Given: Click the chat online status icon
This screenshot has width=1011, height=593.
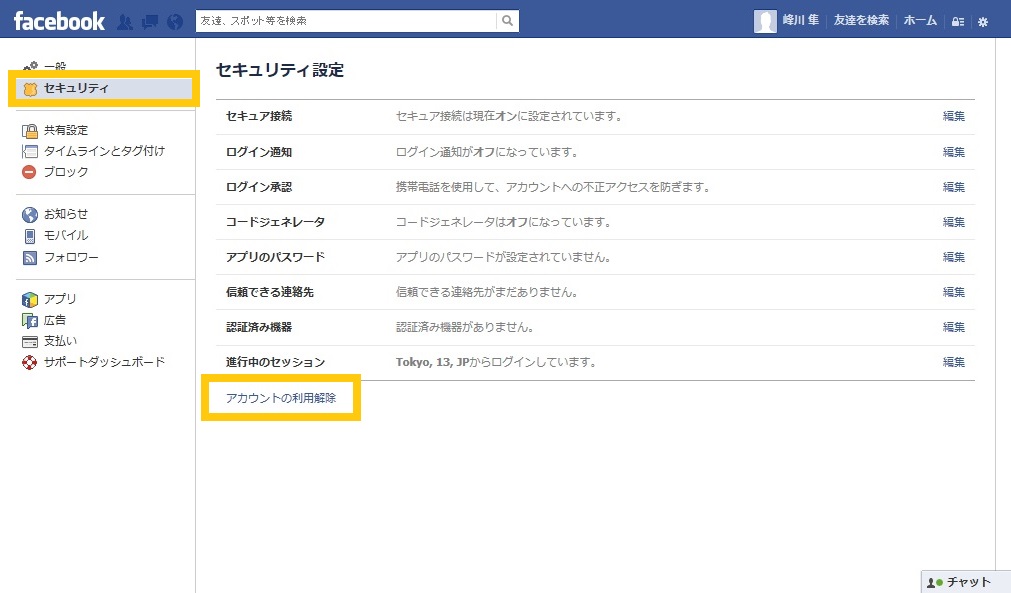Looking at the screenshot, I should pyautogui.click(x=935, y=583).
